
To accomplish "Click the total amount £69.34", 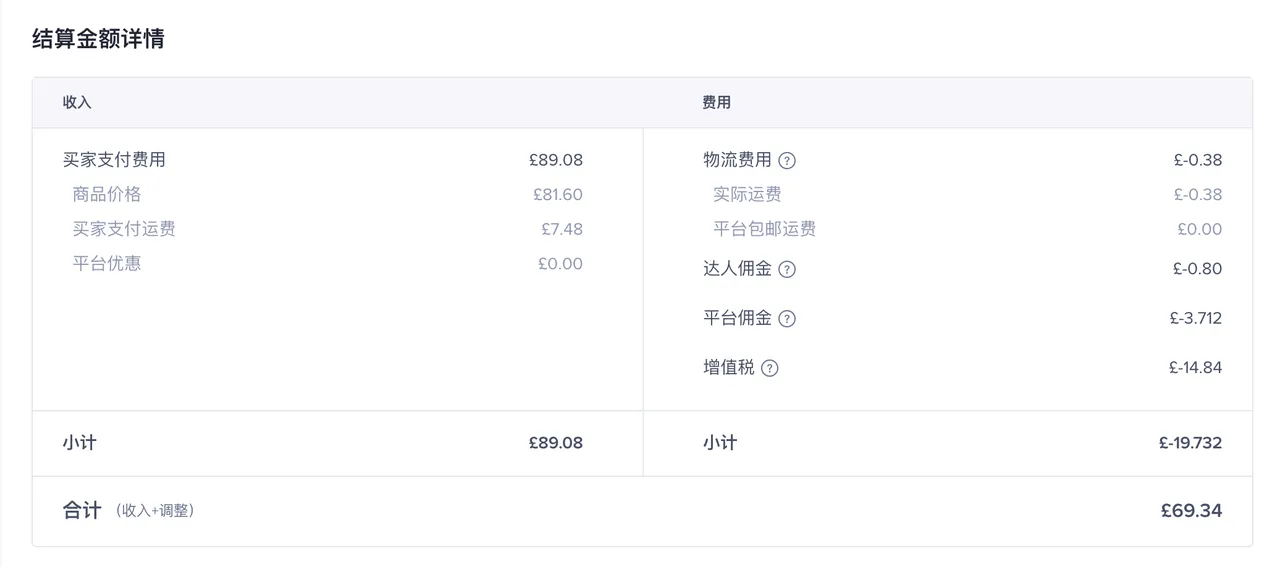I will (x=1191, y=511).
